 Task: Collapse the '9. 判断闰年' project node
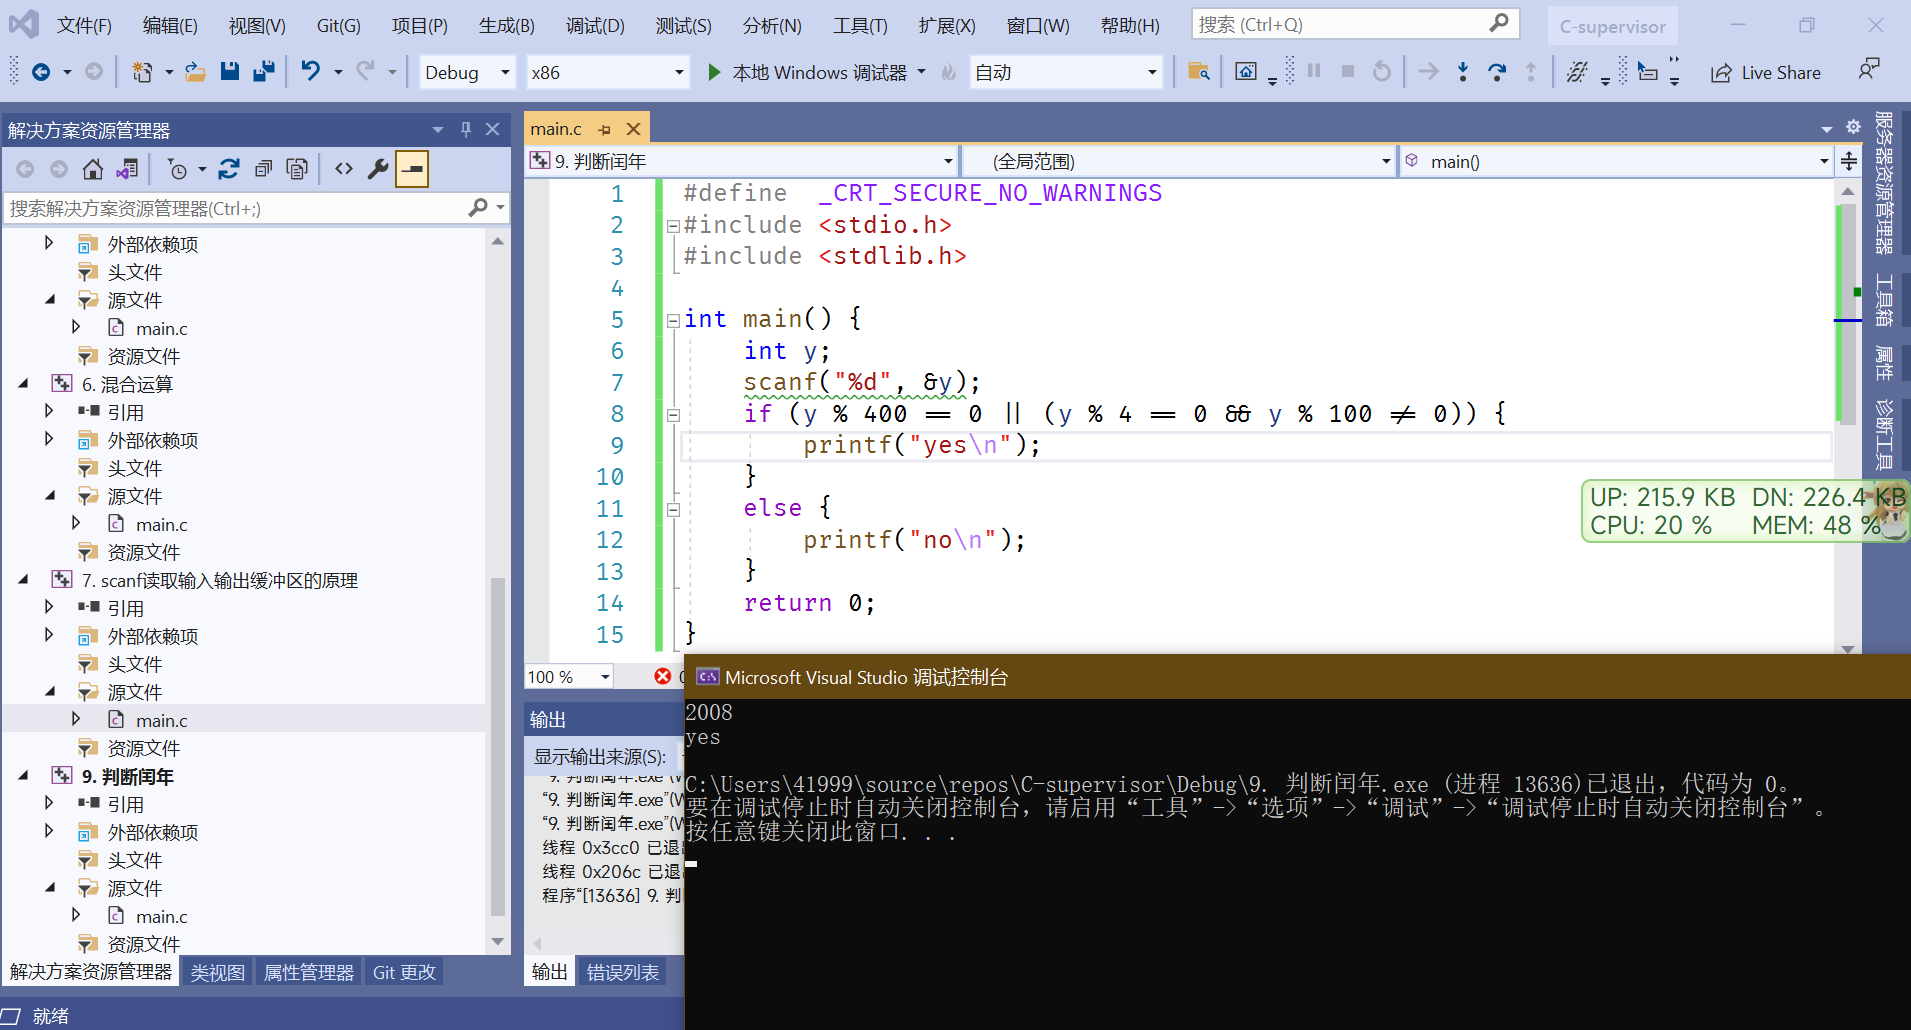(x=24, y=776)
